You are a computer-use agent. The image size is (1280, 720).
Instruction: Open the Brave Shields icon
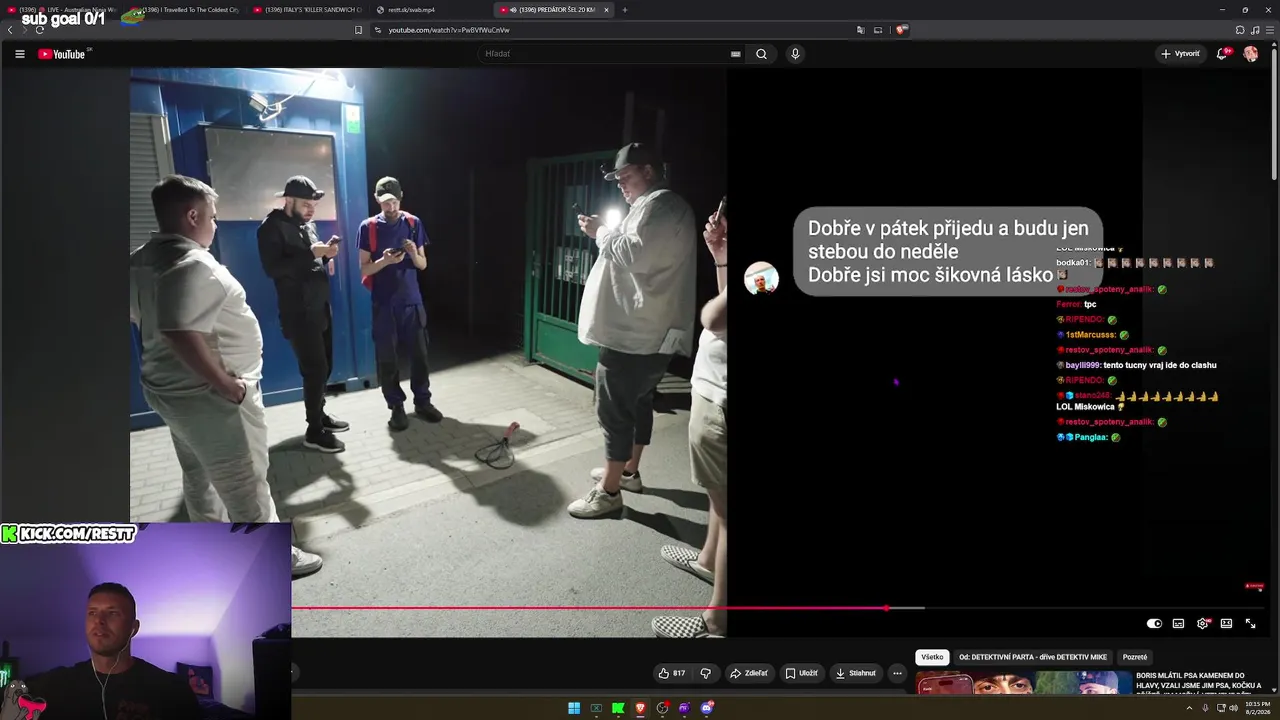pos(901,30)
